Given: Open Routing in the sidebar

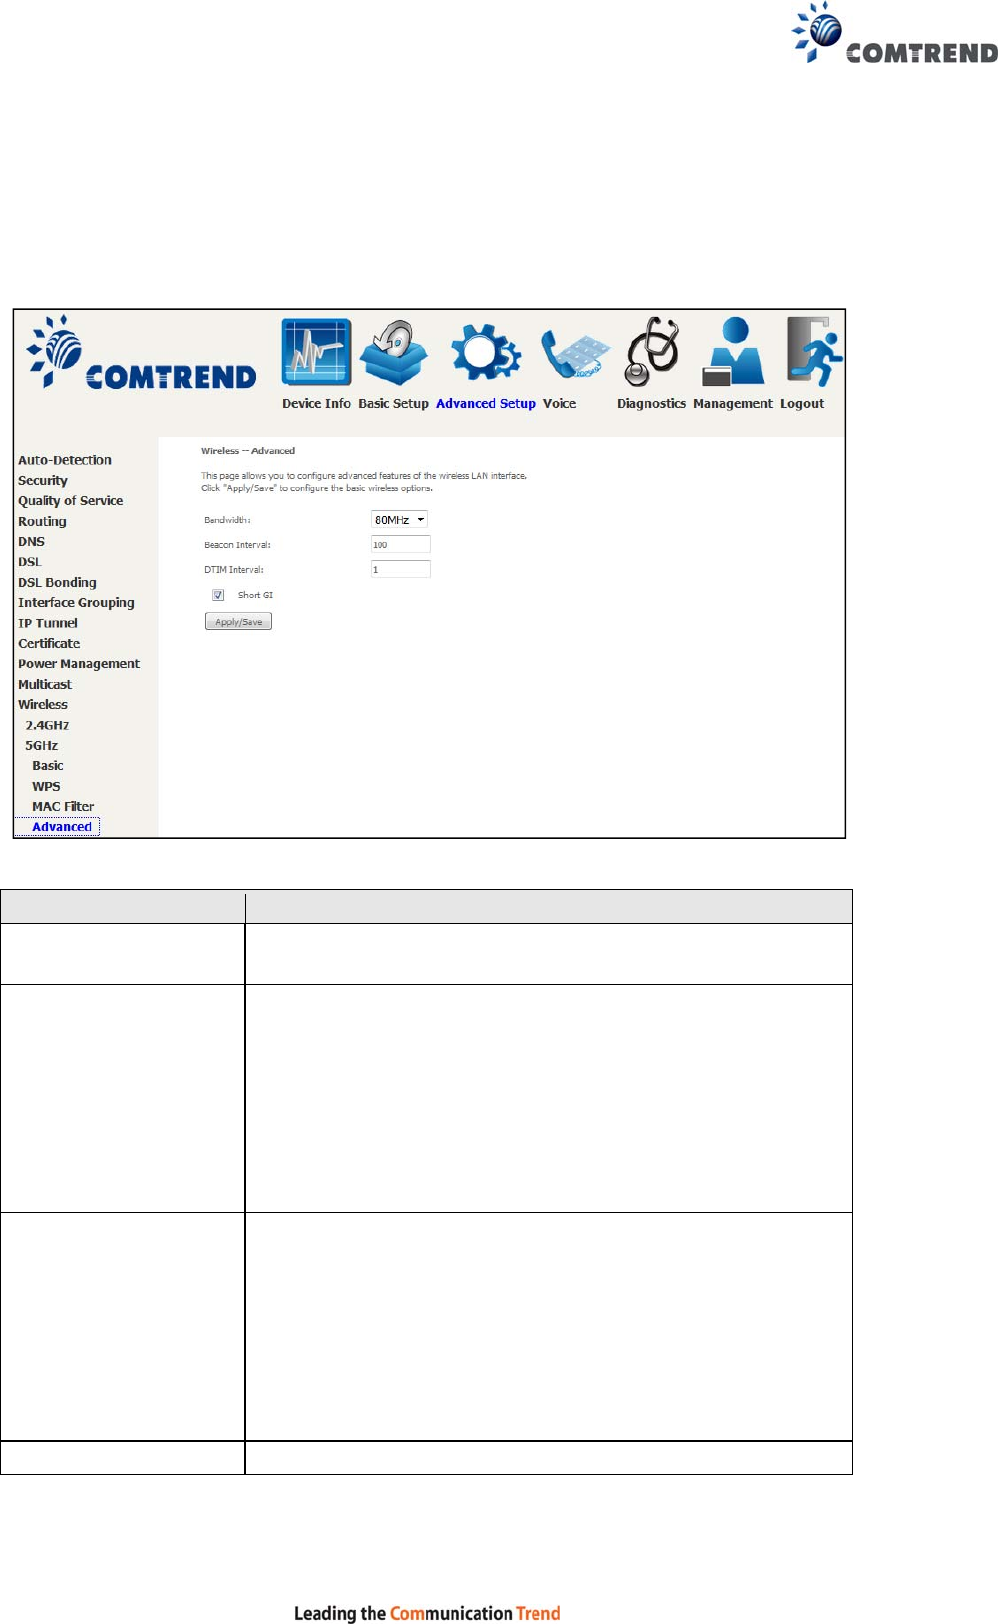Looking at the screenshot, I should 42,522.
